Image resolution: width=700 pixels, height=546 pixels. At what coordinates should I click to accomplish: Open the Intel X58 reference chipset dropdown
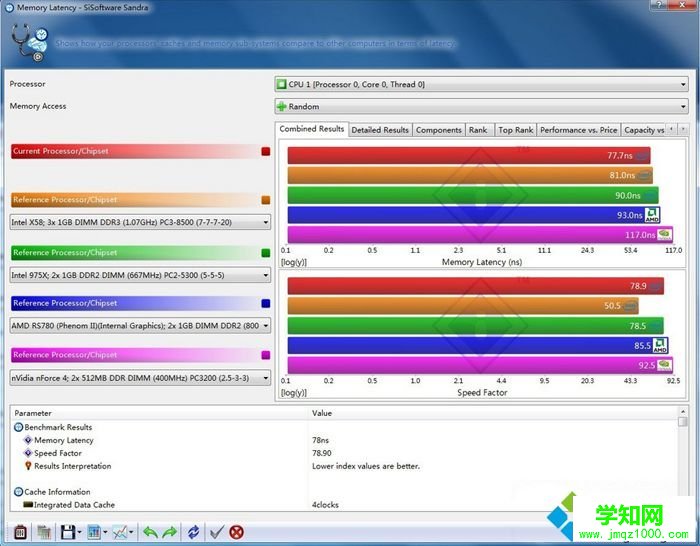[x=140, y=222]
